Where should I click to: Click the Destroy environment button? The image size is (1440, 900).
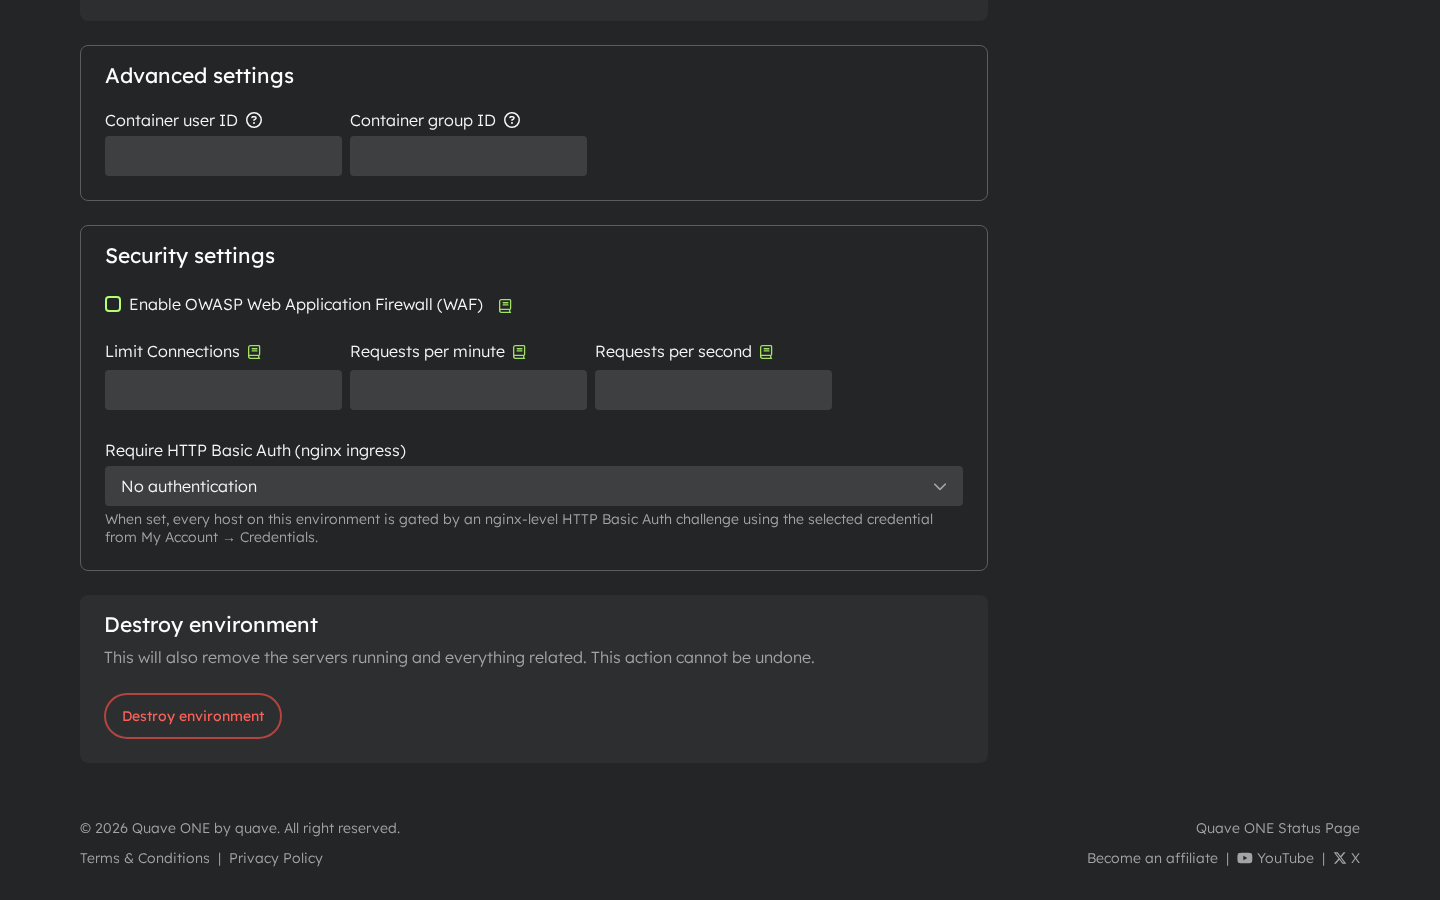click(x=192, y=716)
